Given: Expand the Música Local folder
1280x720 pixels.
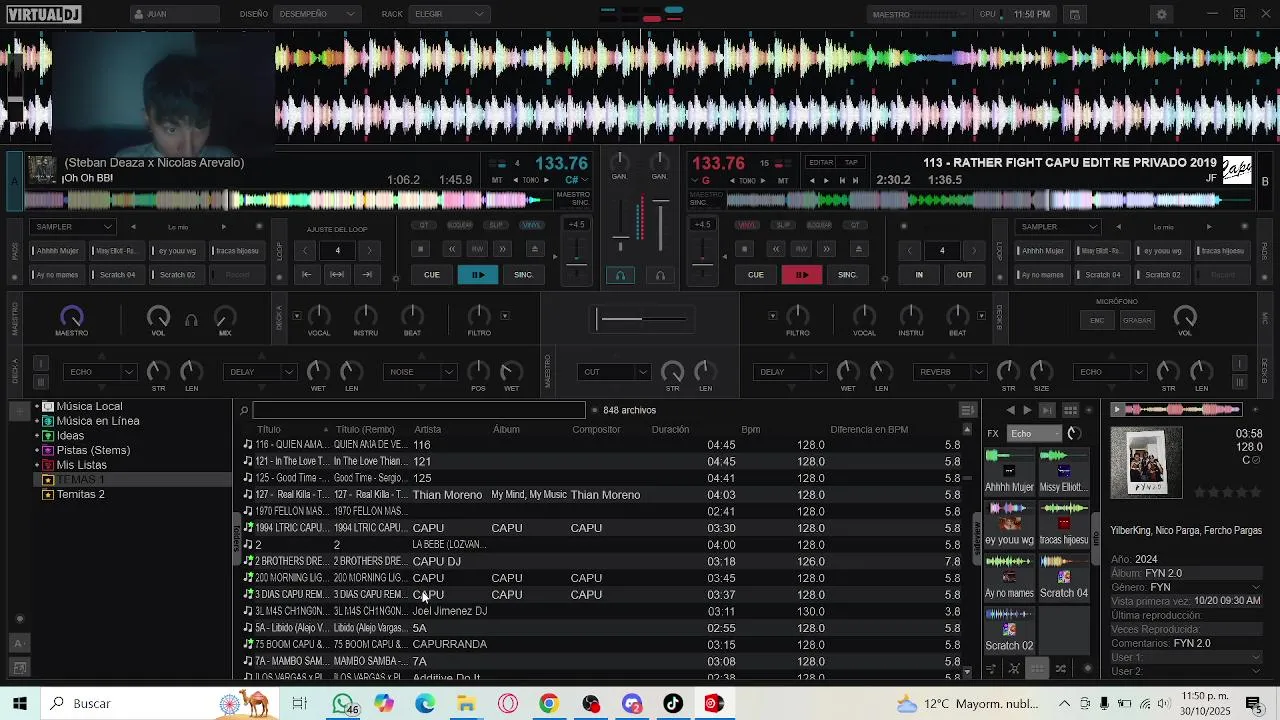Looking at the screenshot, I should point(37,407).
